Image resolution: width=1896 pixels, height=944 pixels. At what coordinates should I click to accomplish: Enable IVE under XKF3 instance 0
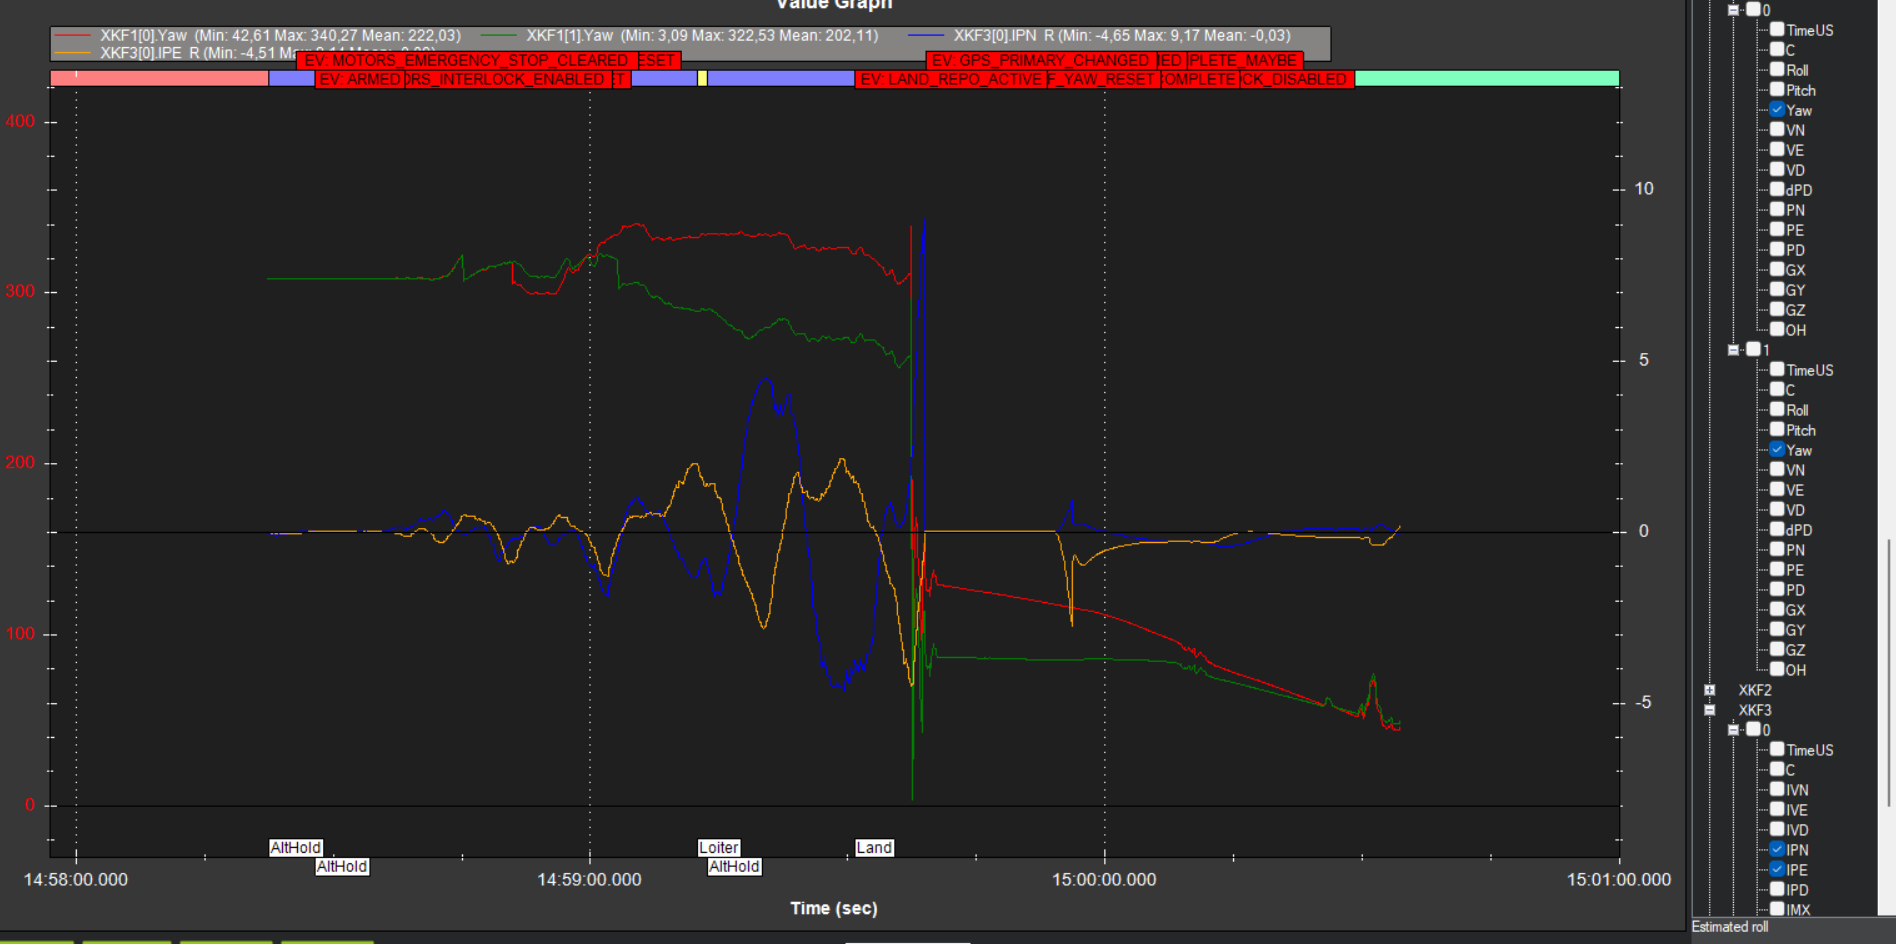[x=1777, y=810]
